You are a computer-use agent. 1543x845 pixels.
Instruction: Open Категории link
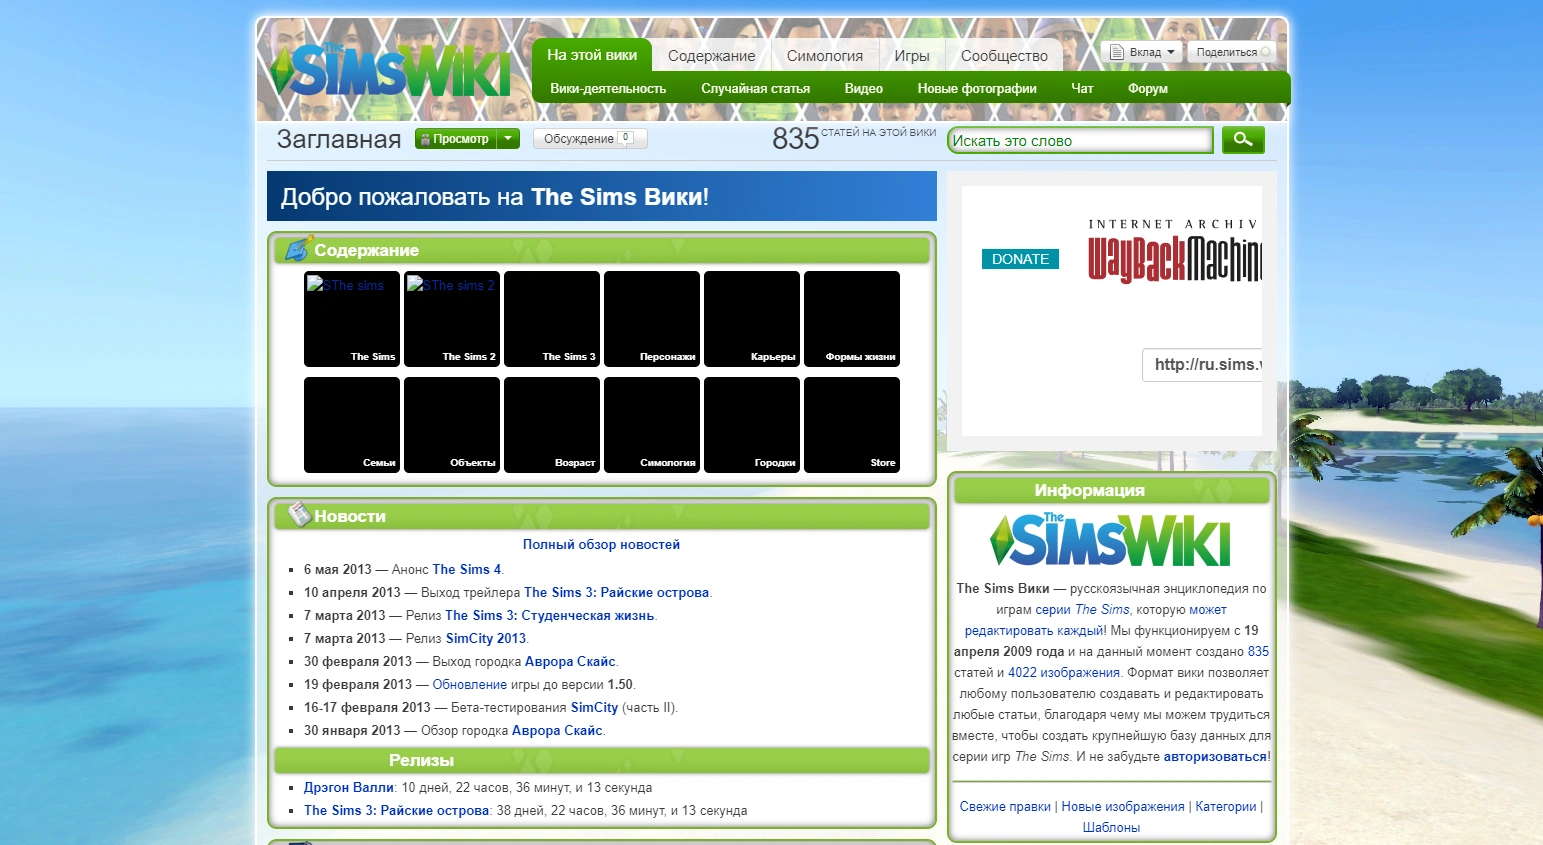(x=1226, y=806)
